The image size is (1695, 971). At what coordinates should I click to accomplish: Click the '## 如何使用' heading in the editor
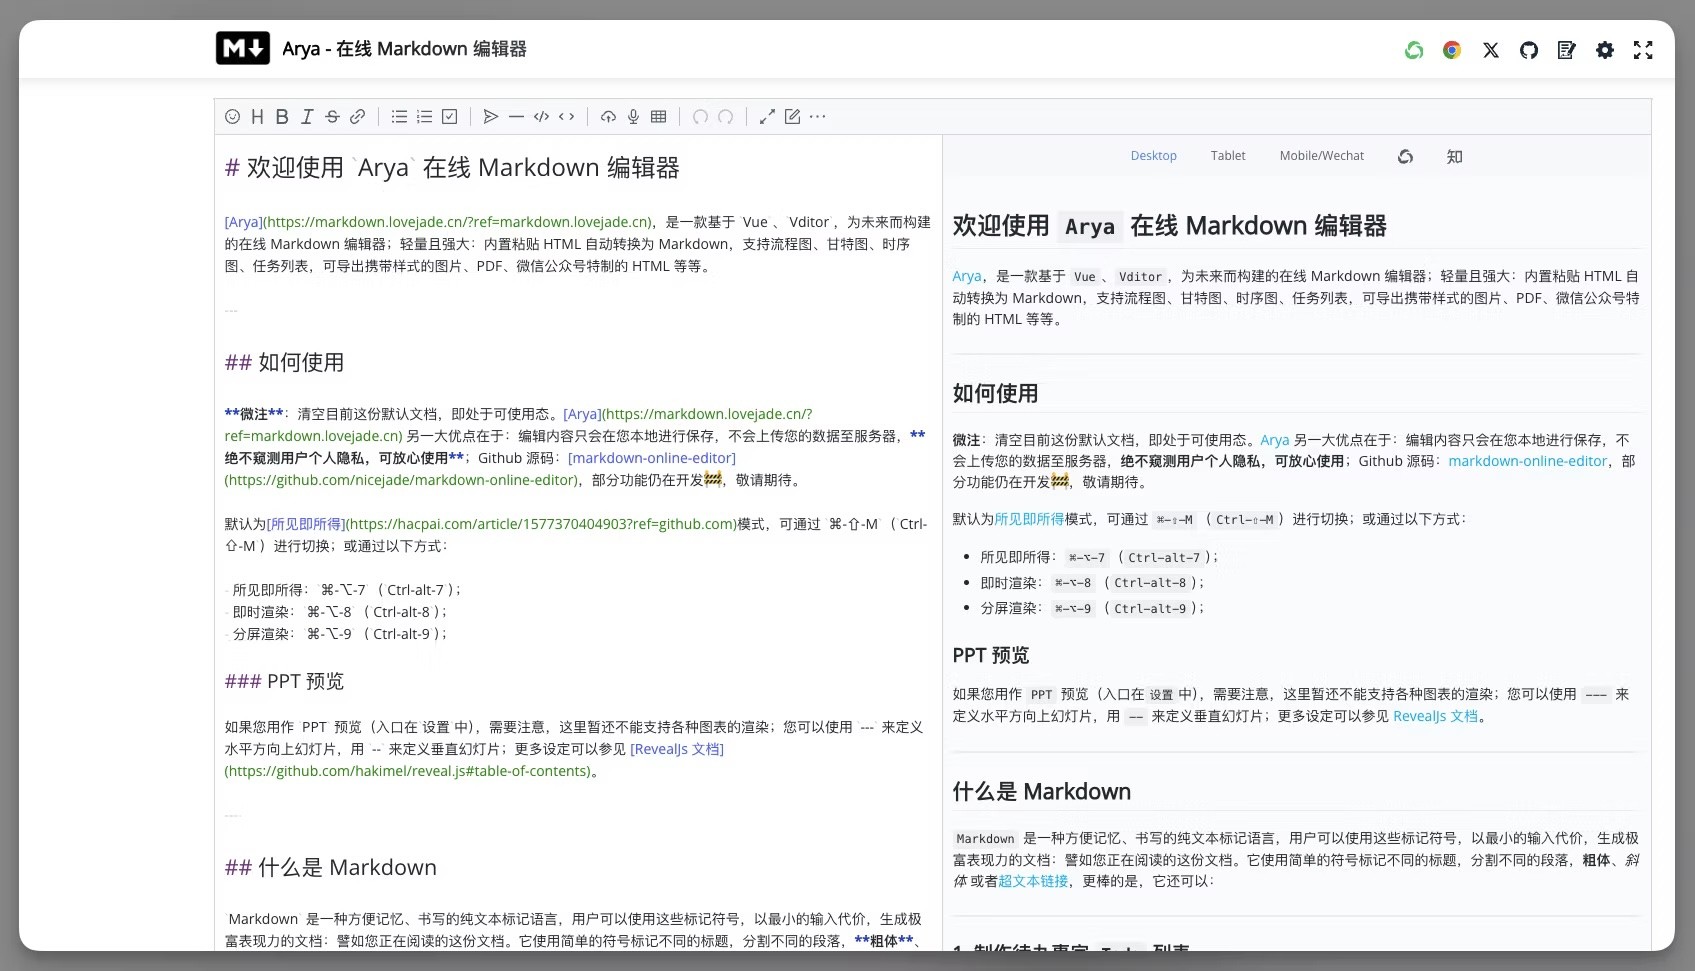(x=284, y=362)
